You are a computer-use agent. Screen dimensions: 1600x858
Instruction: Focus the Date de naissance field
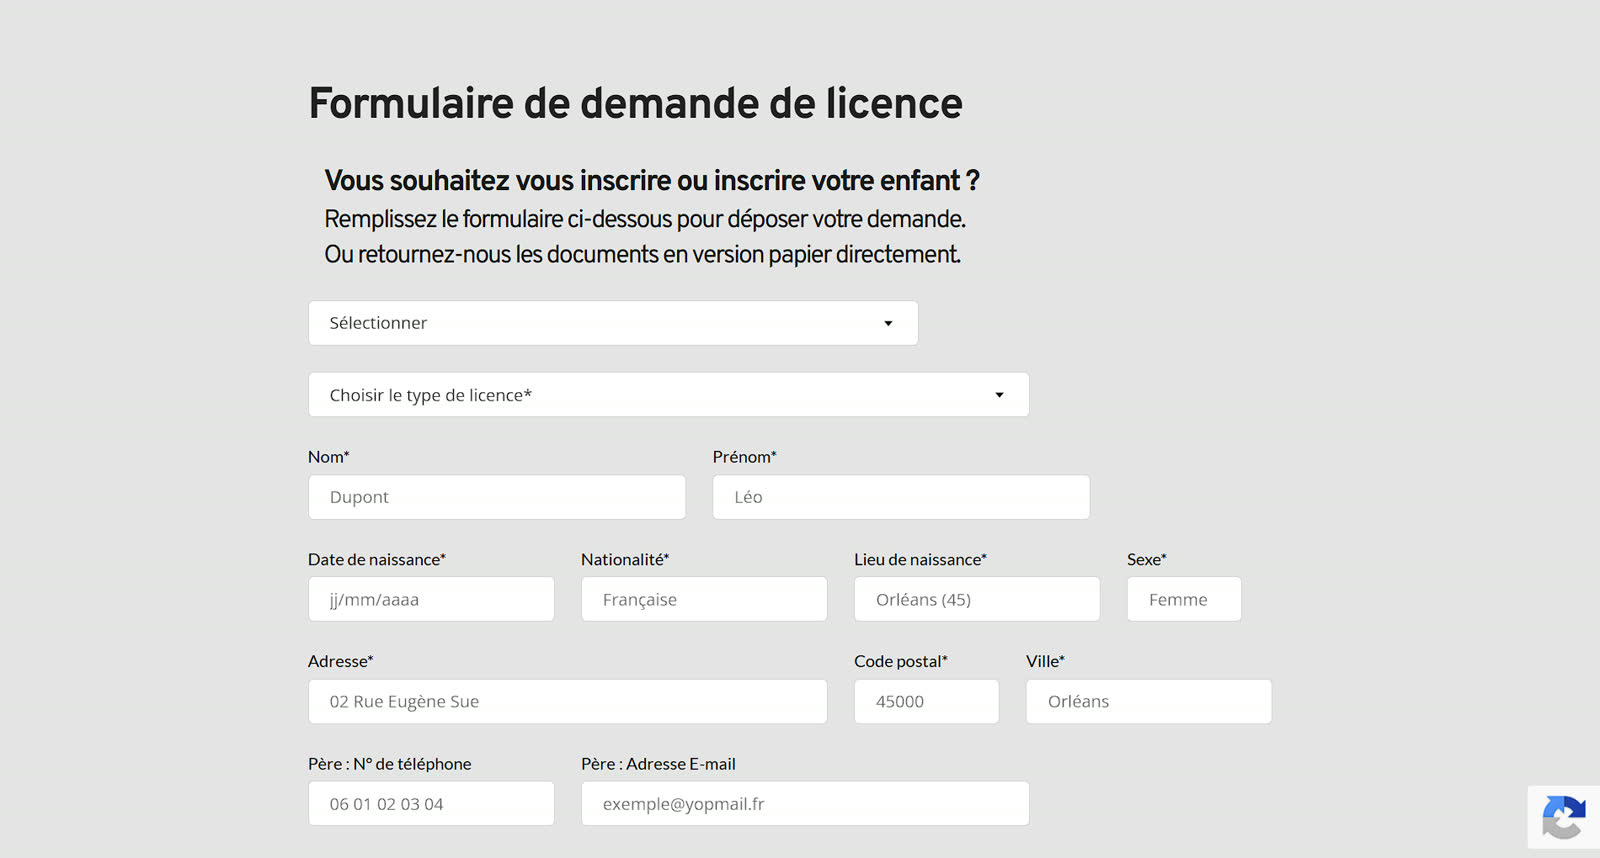point(431,599)
